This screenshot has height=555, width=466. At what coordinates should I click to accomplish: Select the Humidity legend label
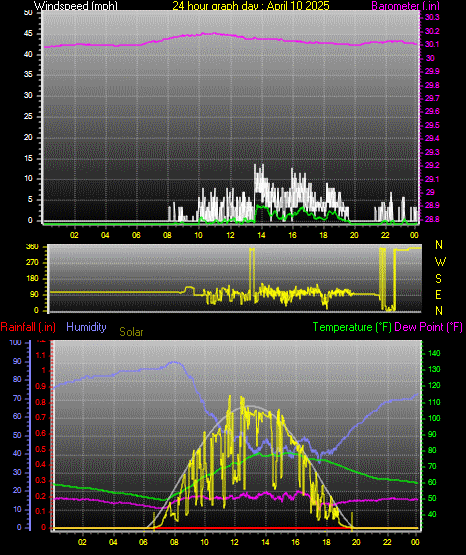click(x=86, y=327)
